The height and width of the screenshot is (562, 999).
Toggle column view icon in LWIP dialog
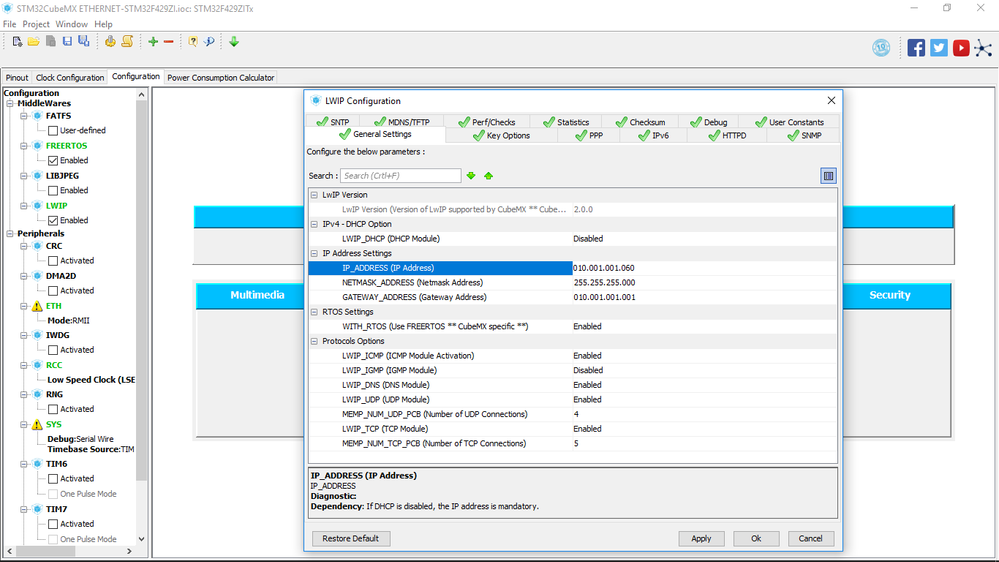click(828, 176)
